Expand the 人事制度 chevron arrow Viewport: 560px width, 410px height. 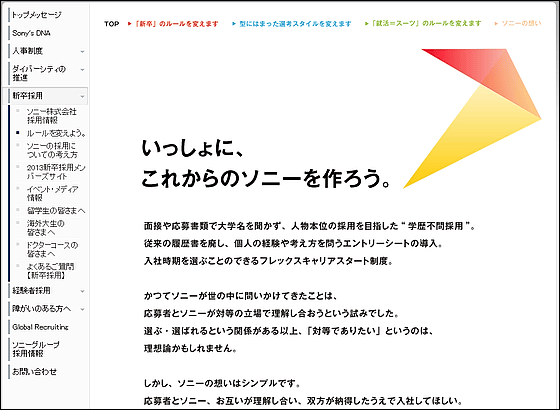(82, 52)
